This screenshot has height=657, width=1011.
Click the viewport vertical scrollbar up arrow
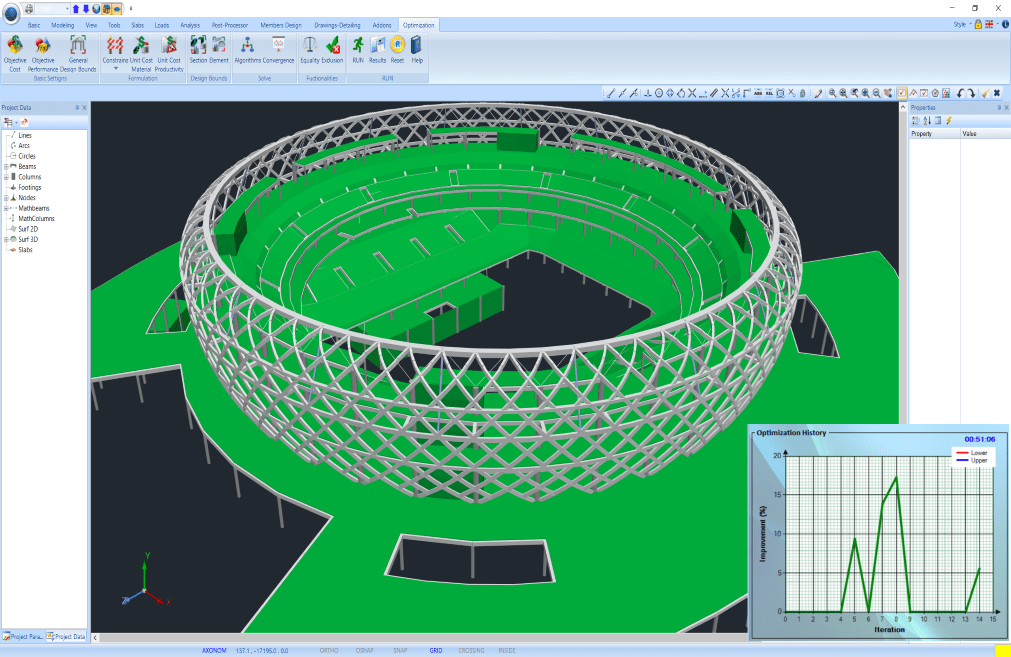click(903, 107)
